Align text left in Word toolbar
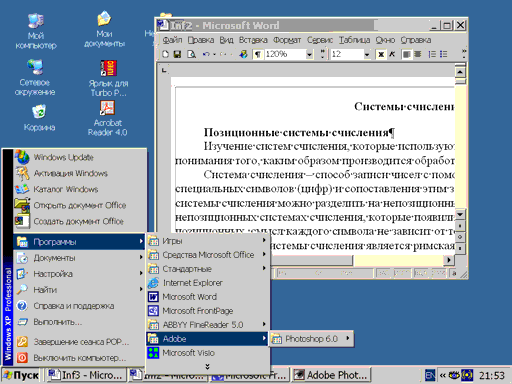 click(406, 54)
